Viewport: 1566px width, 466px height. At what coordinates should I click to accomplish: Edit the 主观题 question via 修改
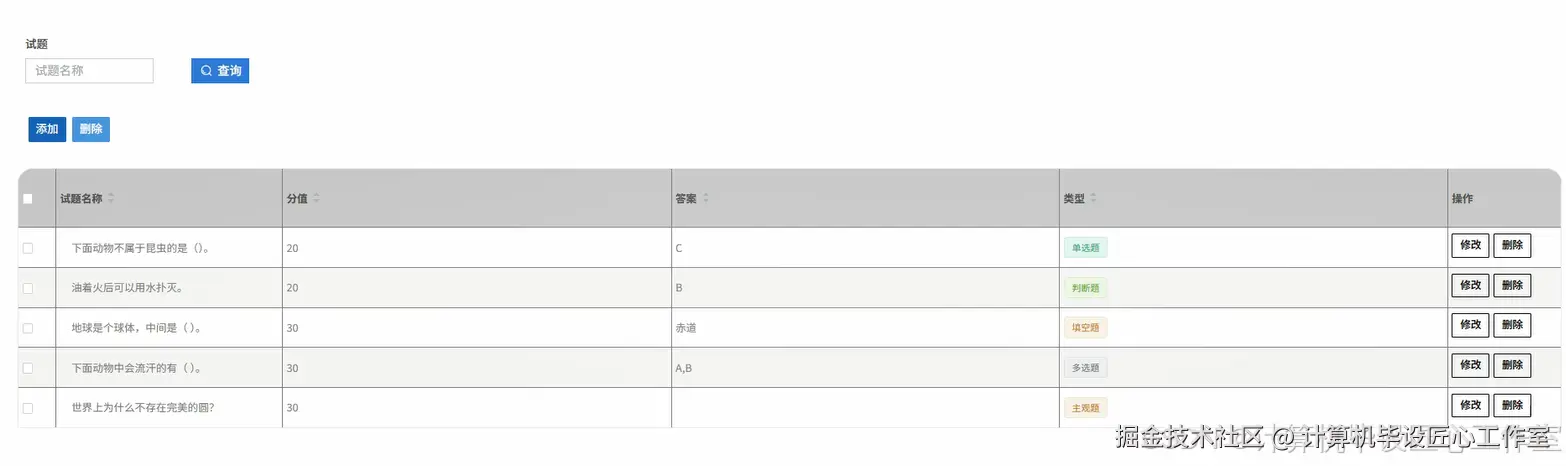pyautogui.click(x=1470, y=405)
